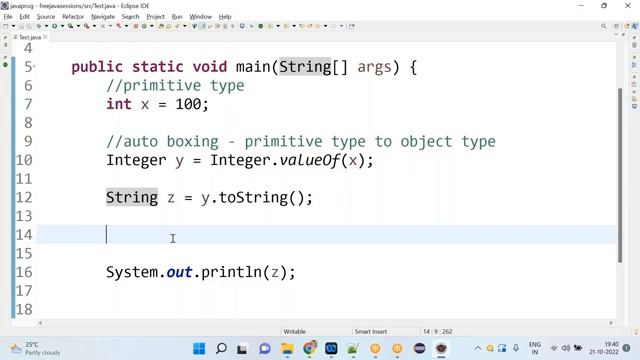Click the Open export arrow toolbar icon
640x360 pixels.
click(352, 26)
